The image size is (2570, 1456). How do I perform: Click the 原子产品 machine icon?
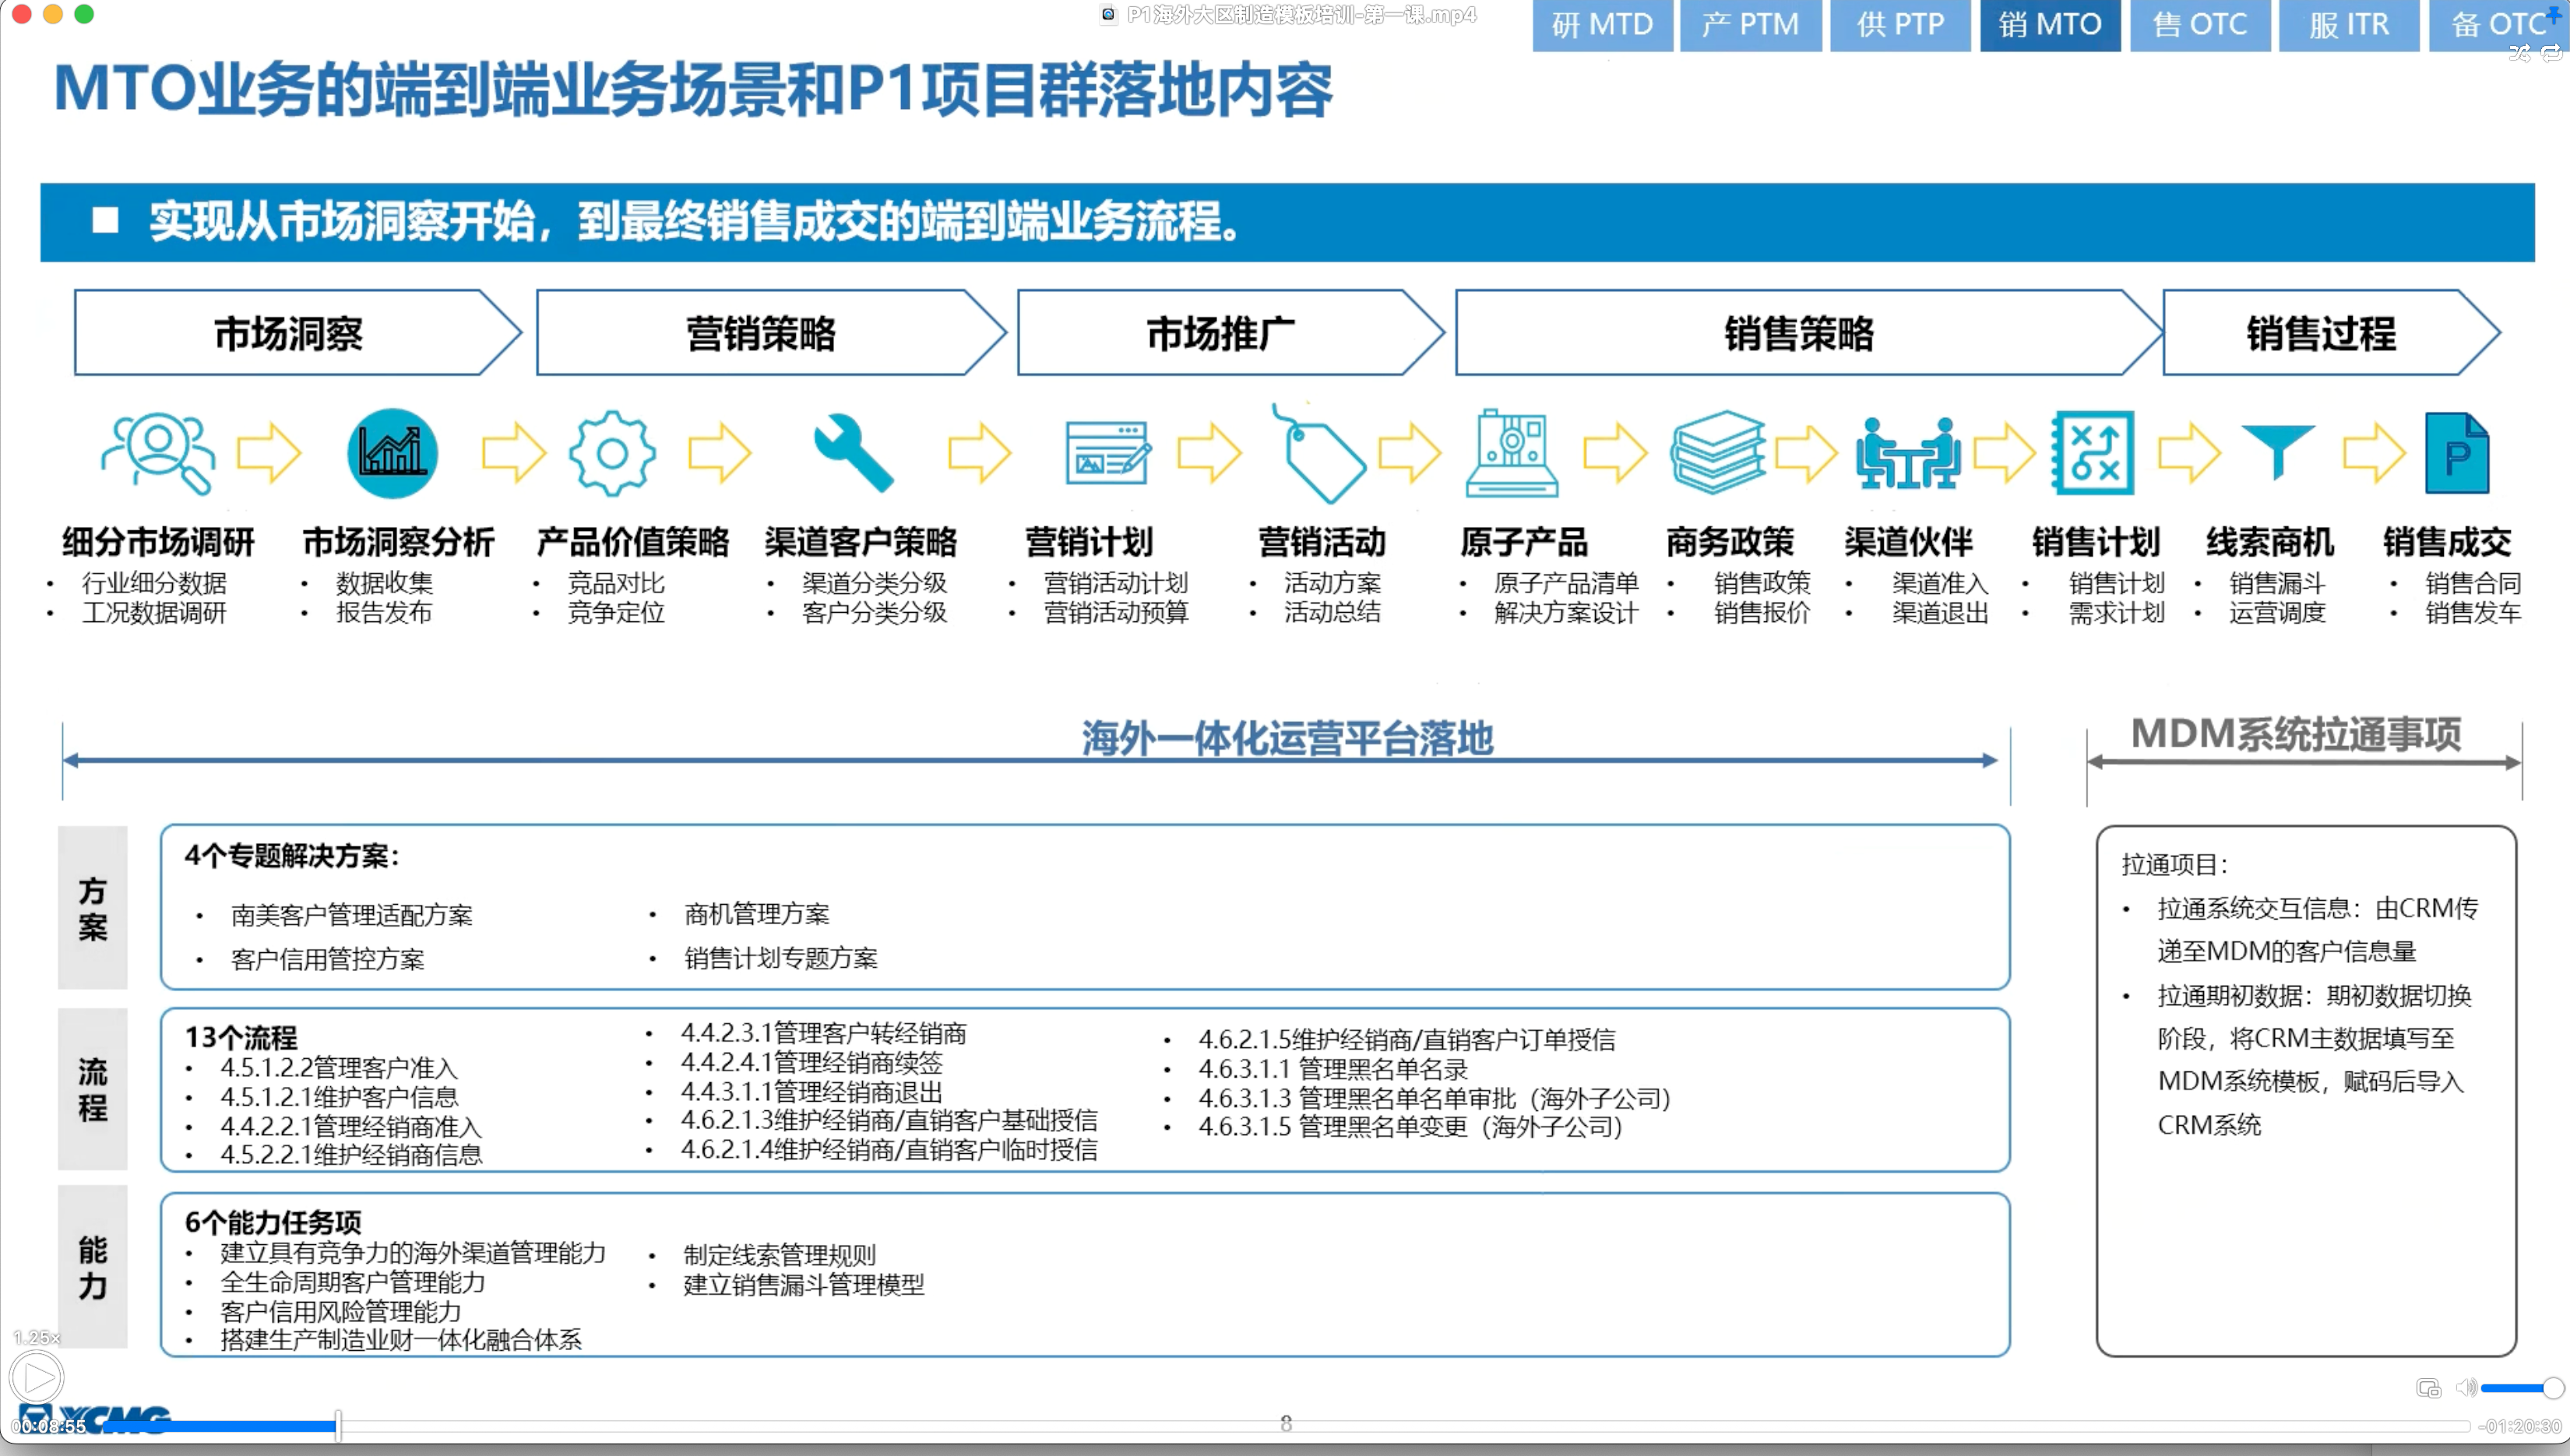coord(1512,453)
